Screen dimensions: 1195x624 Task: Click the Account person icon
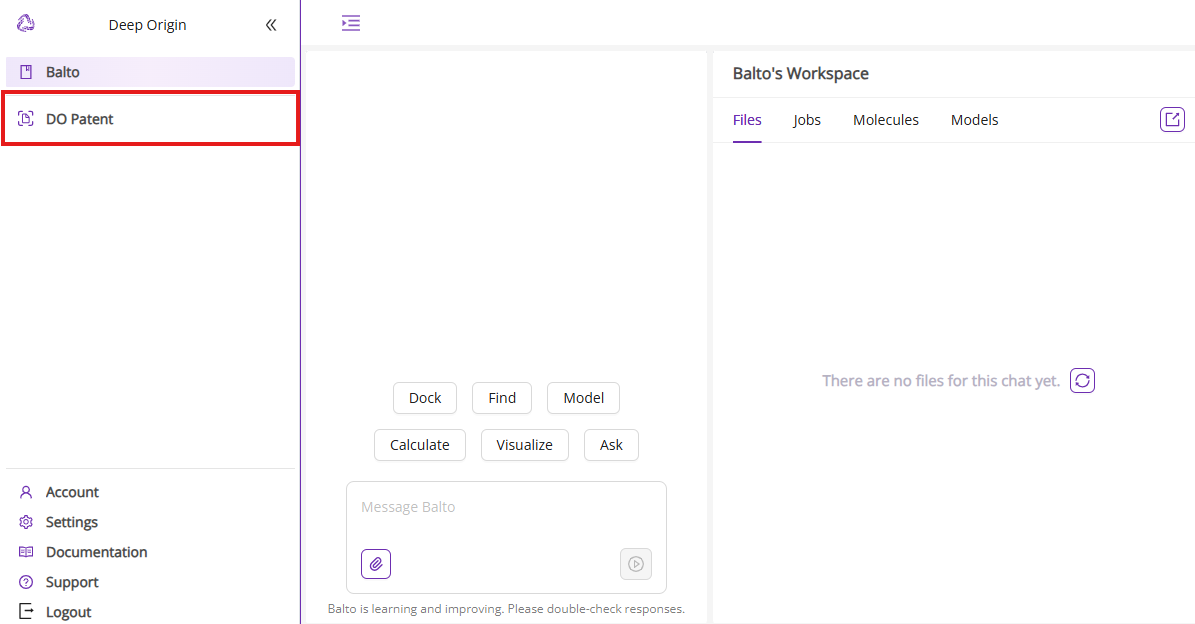pyautogui.click(x=26, y=492)
